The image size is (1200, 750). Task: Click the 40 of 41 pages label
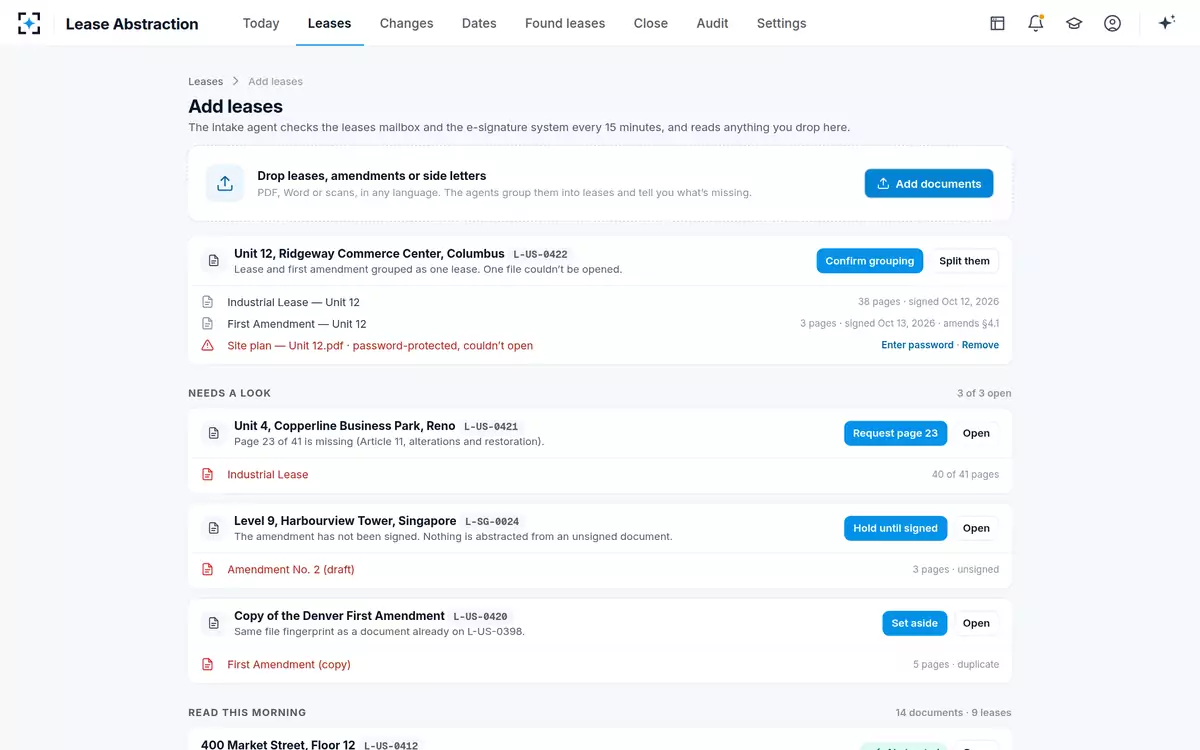[x=965, y=474]
